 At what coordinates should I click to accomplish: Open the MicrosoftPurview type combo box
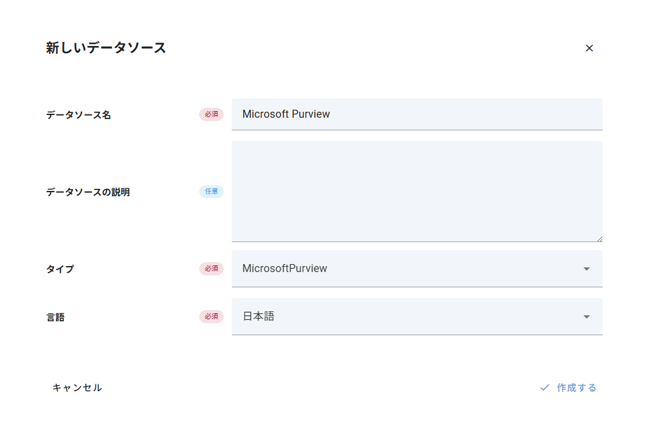(x=405, y=269)
